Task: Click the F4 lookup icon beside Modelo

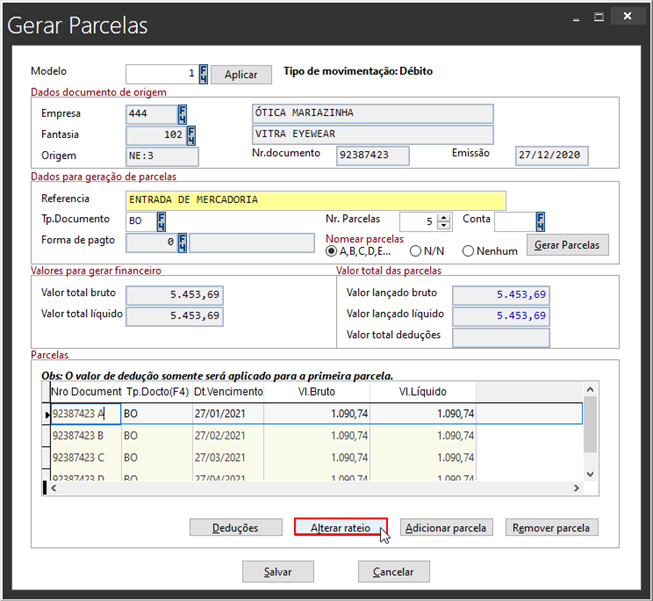Action: 204,74
